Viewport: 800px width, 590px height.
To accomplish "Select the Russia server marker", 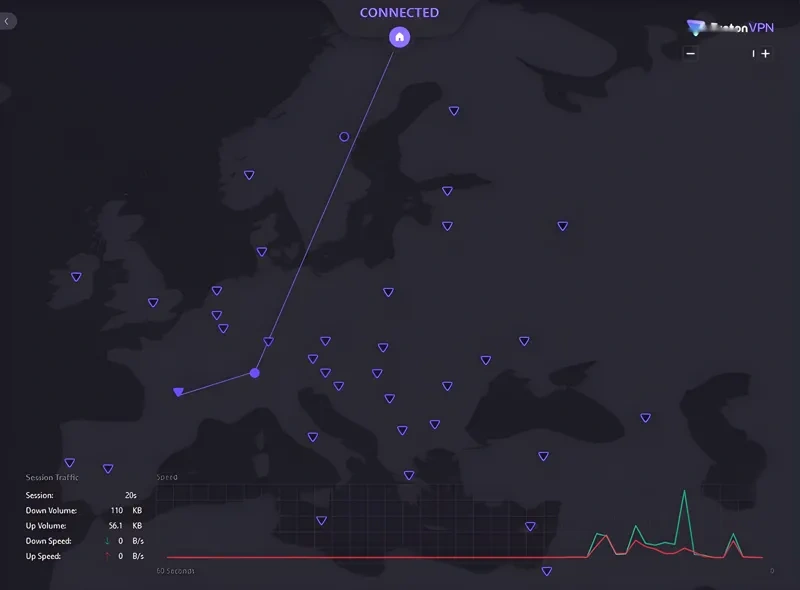I will (x=562, y=226).
